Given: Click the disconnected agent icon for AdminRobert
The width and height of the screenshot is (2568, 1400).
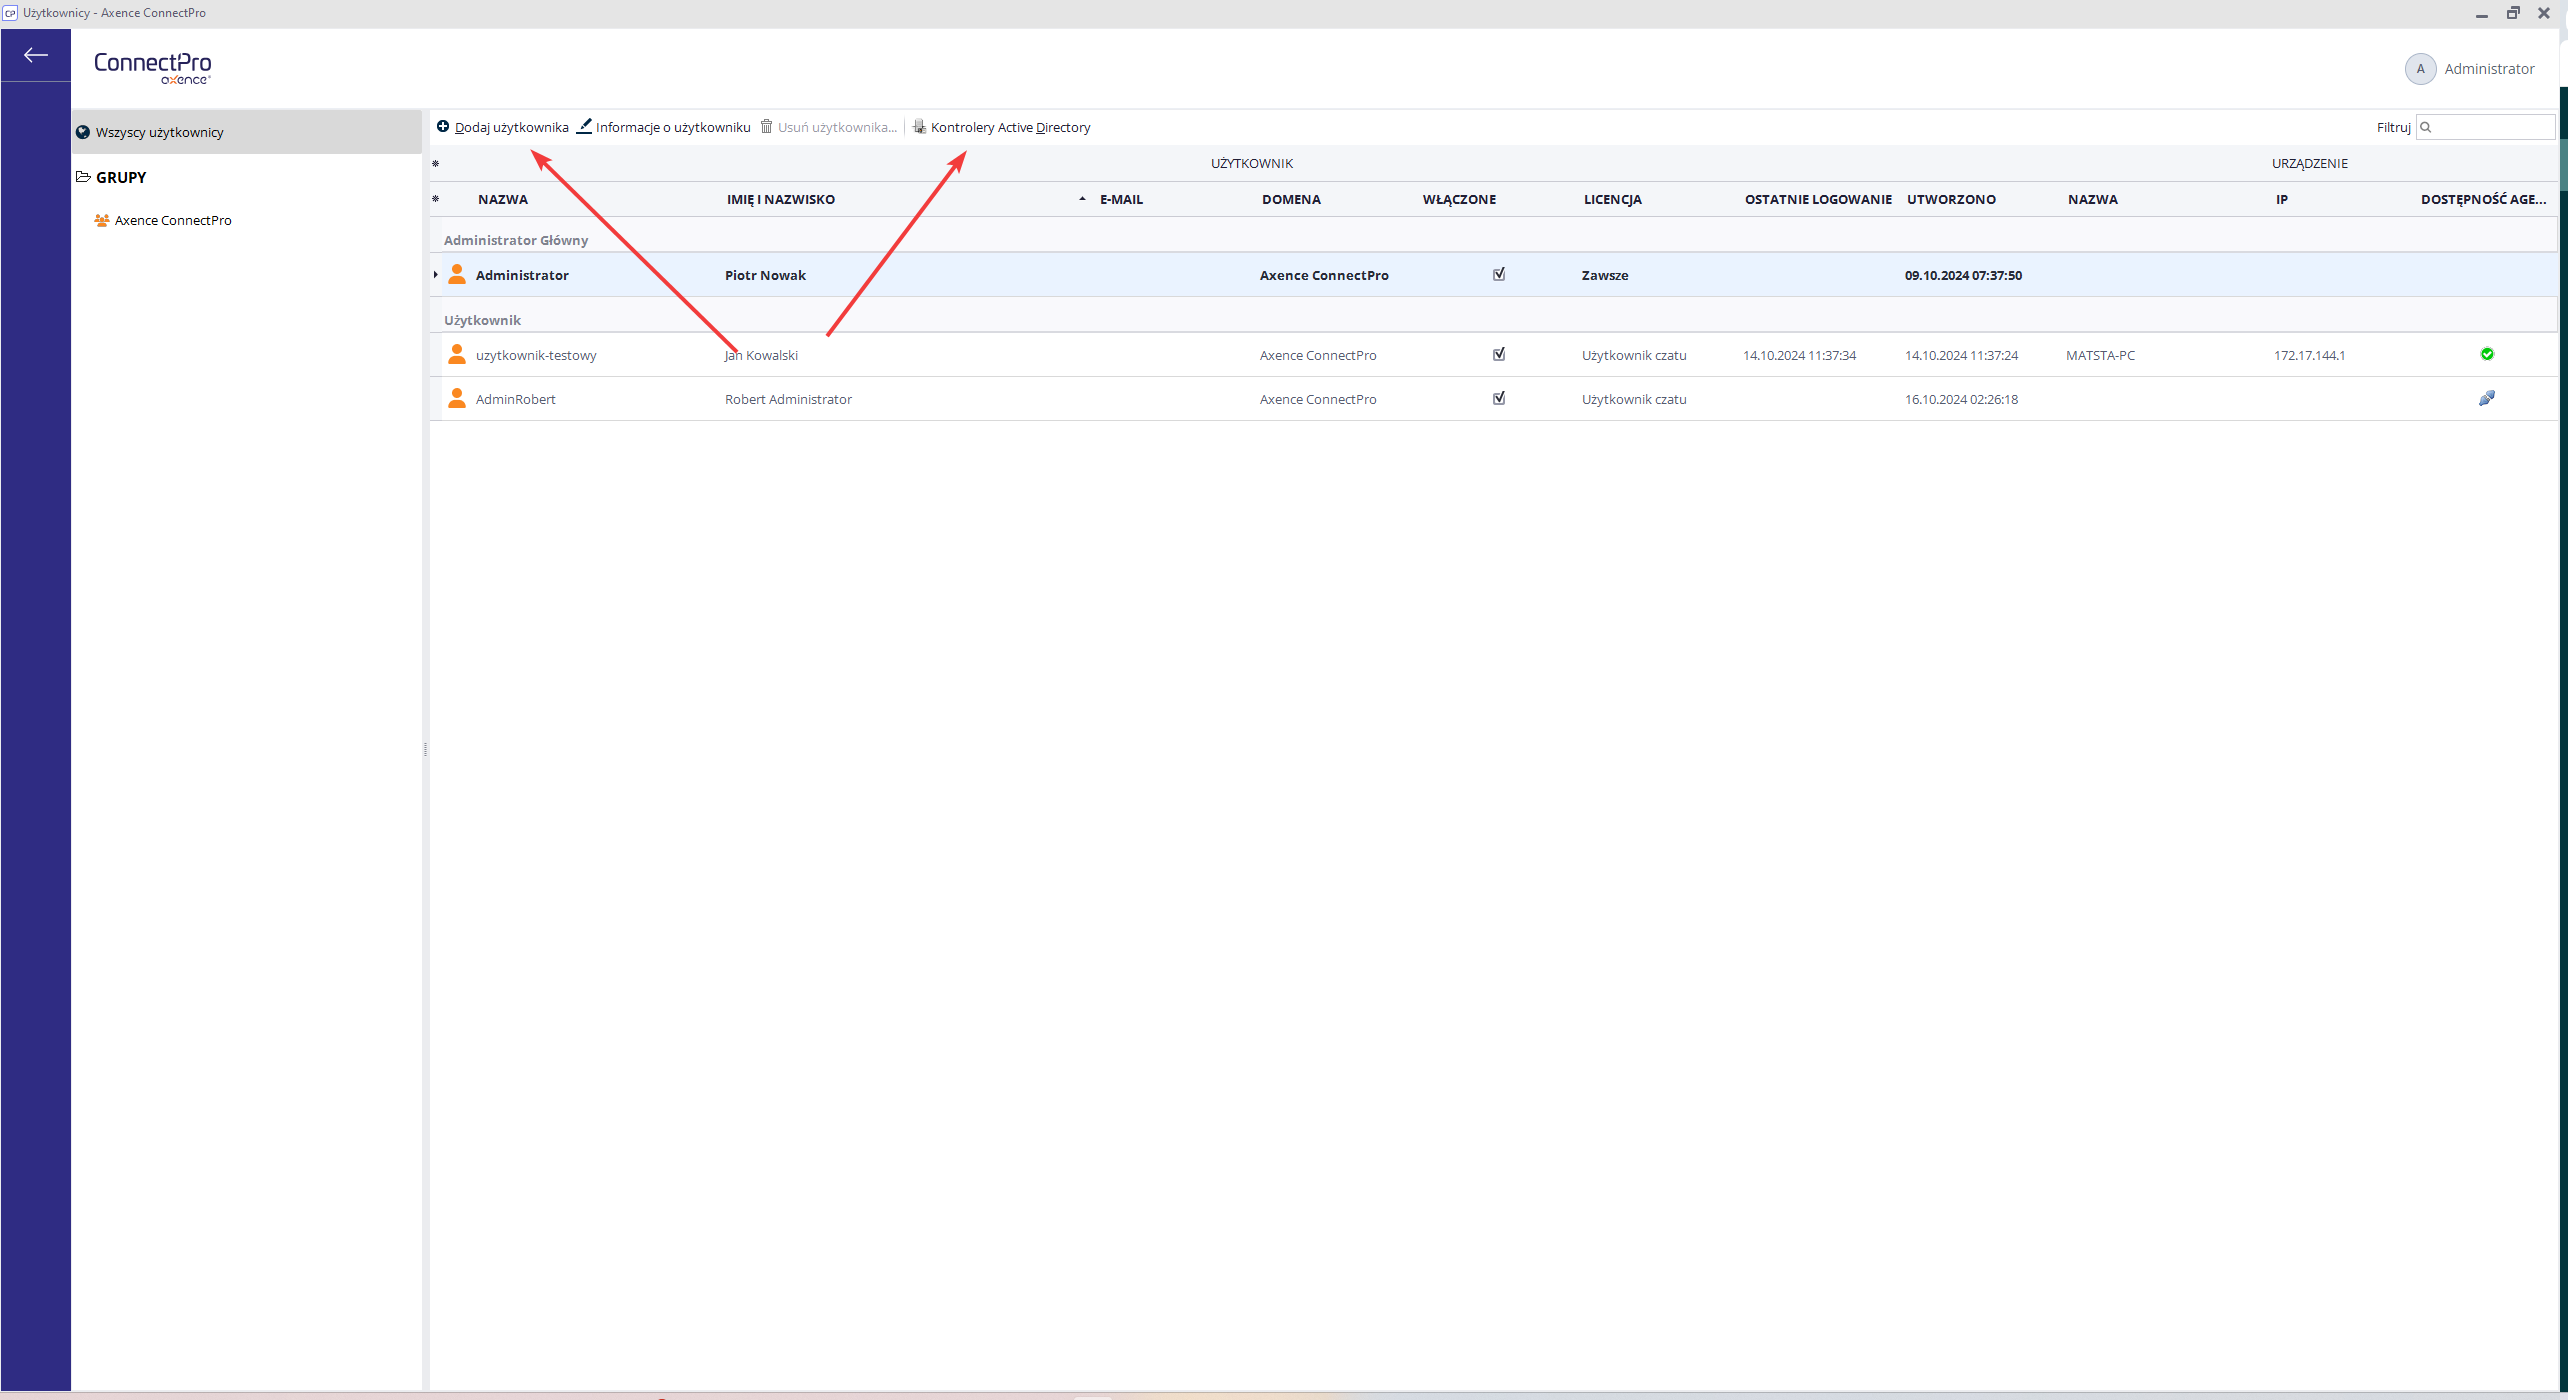Looking at the screenshot, I should pyautogui.click(x=2487, y=398).
